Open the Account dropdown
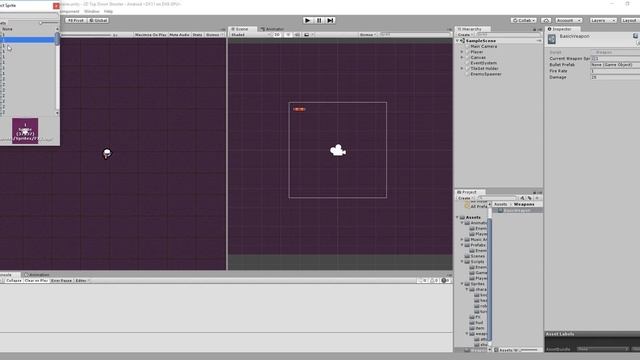 tap(569, 20)
